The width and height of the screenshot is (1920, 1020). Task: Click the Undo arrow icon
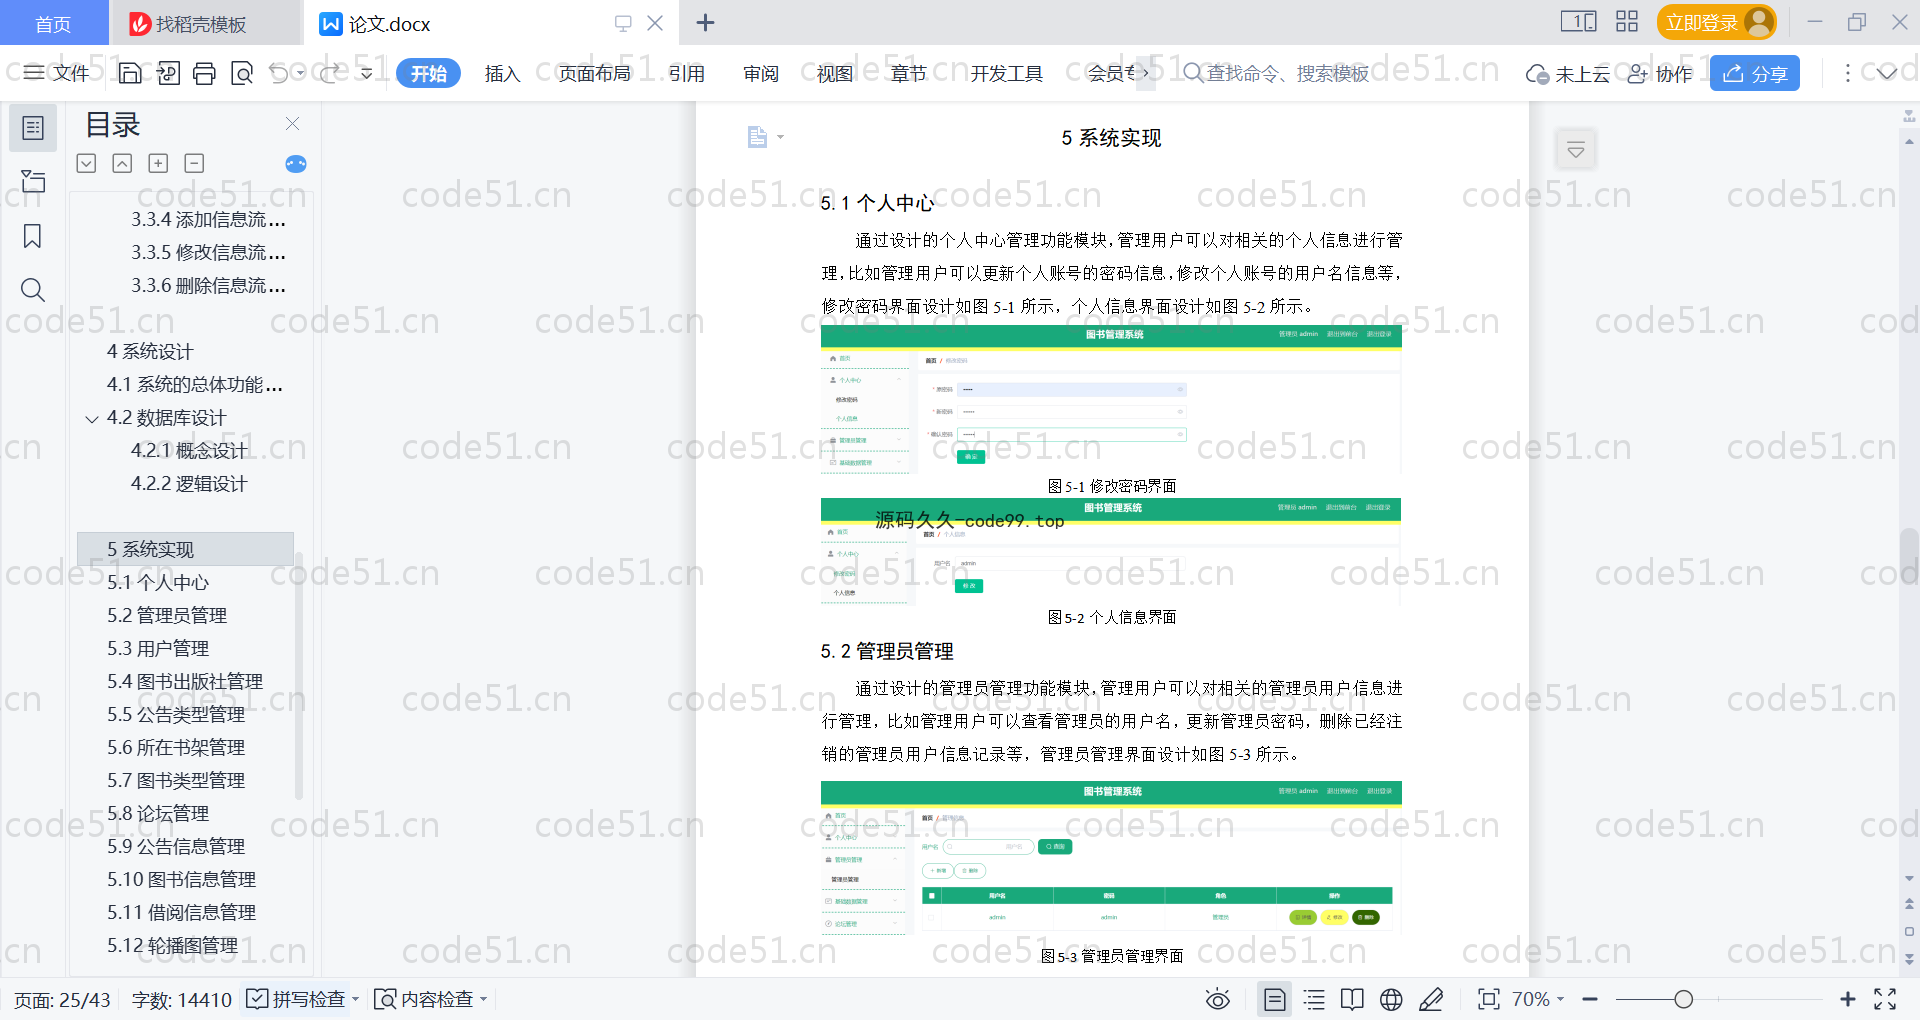(x=280, y=73)
